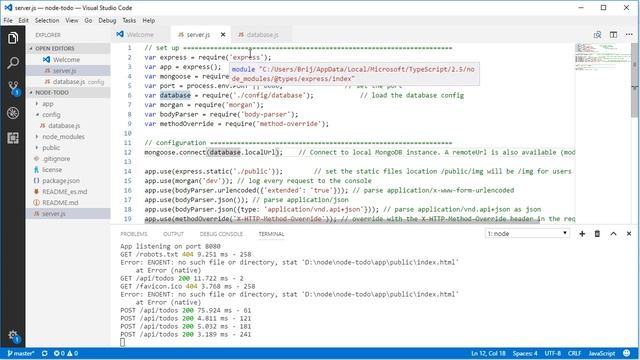Image resolution: width=640 pixels, height=360 pixels.
Task: Open the File menu
Action: point(8,20)
